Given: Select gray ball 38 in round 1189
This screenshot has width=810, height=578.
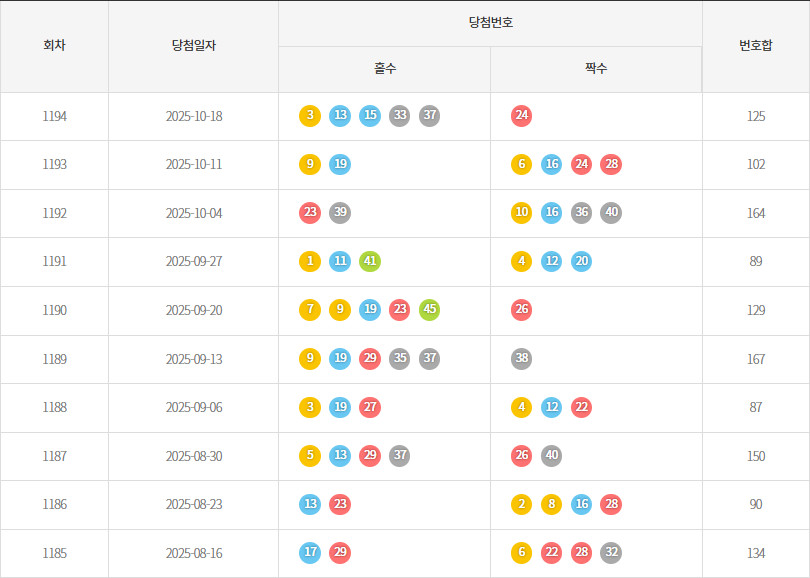Looking at the screenshot, I should coord(521,359).
